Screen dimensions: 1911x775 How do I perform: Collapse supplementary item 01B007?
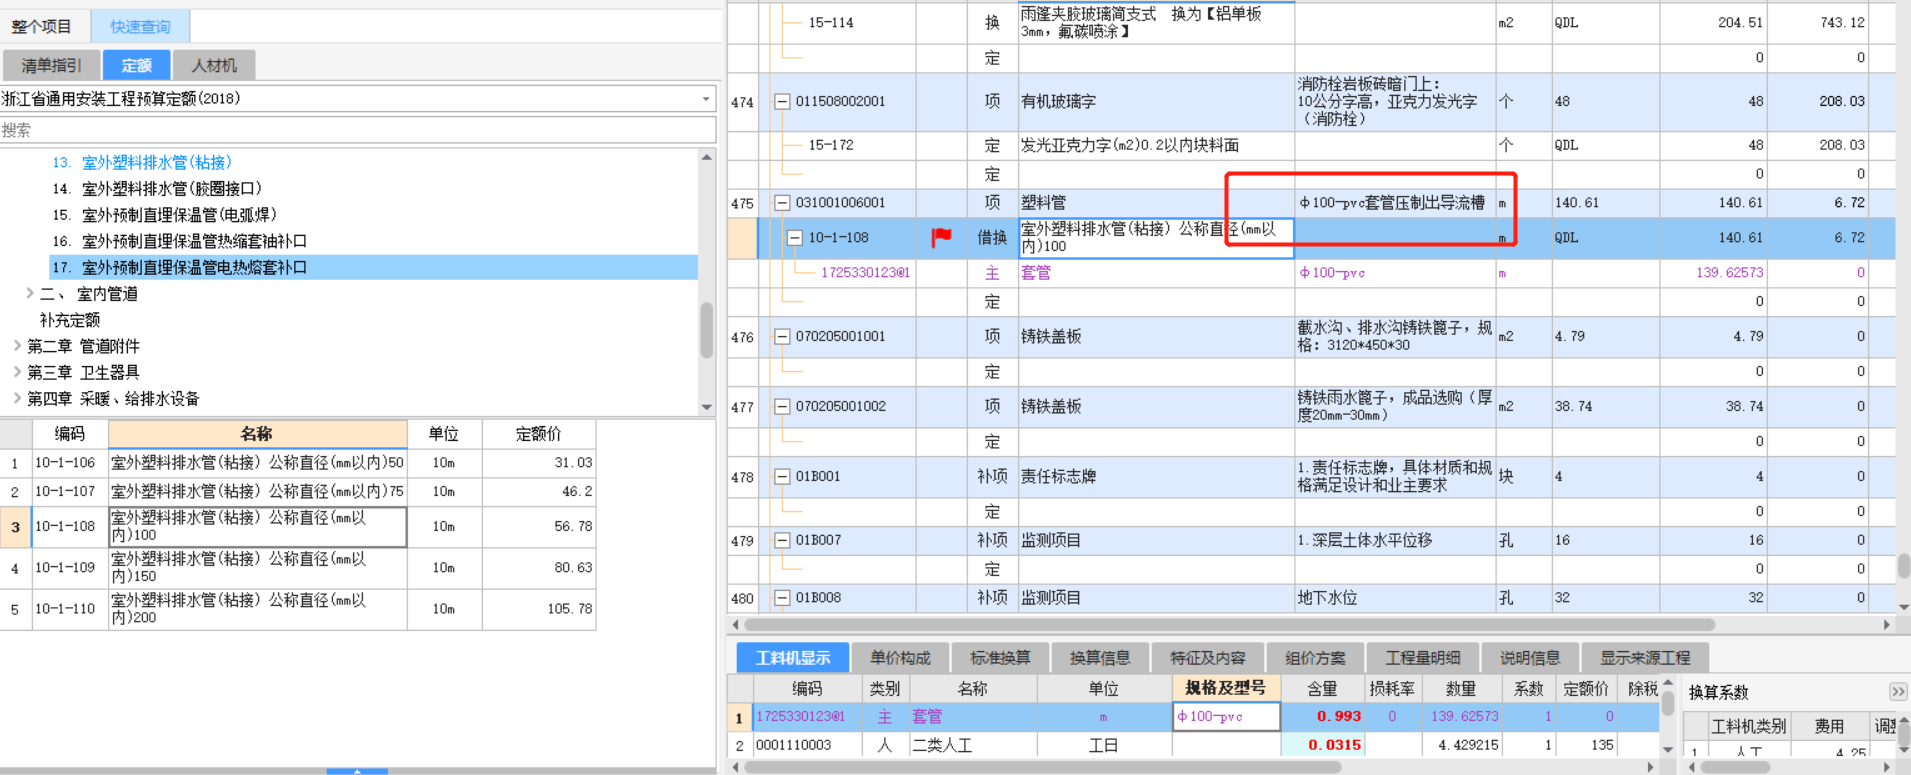(x=782, y=540)
